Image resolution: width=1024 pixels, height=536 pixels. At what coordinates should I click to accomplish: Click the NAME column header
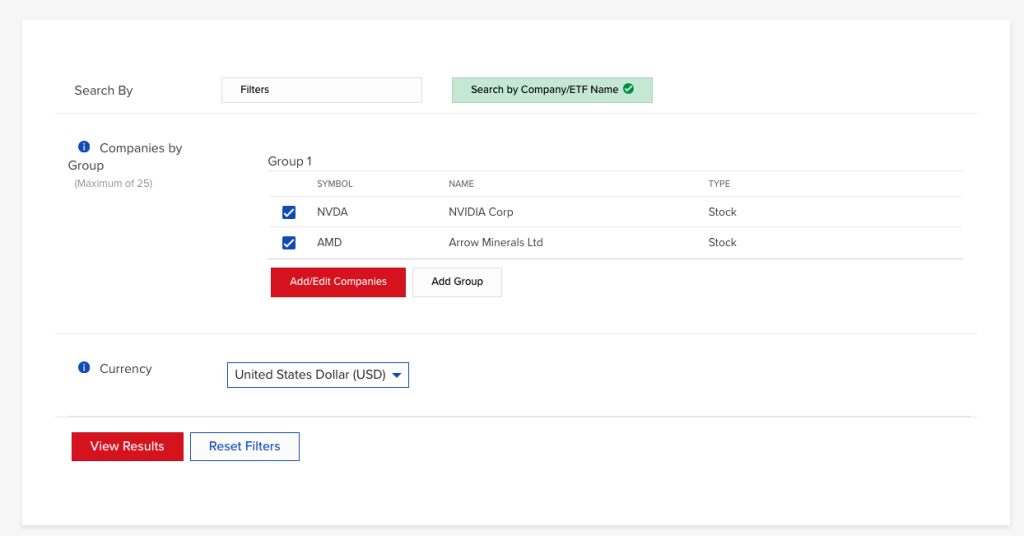tap(461, 184)
